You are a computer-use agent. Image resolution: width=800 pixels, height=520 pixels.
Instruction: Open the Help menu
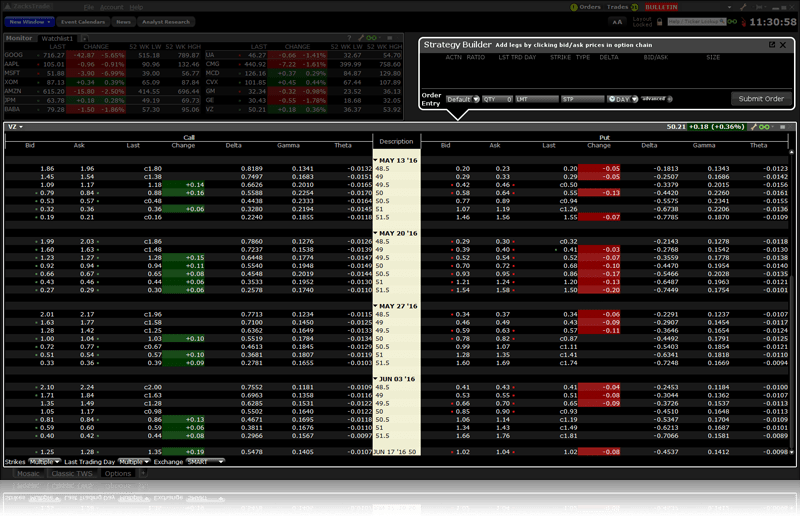(136, 7)
